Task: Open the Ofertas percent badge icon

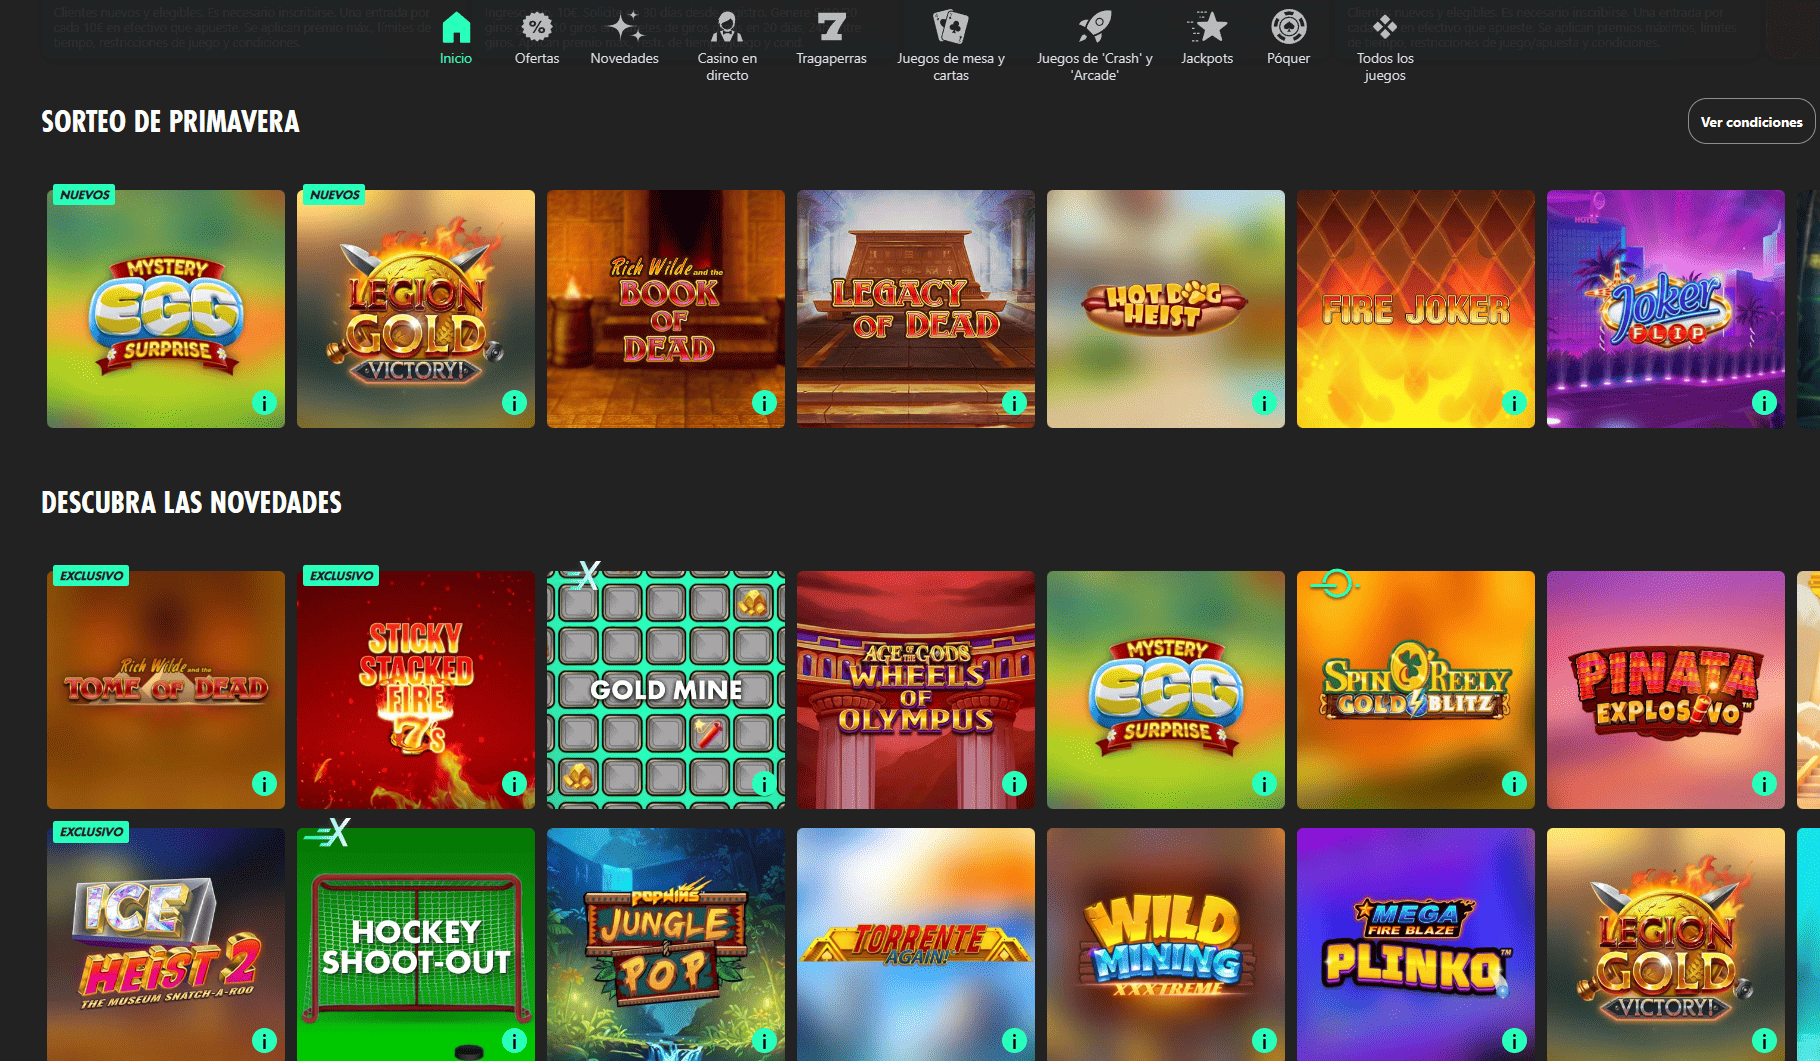Action: pos(537,27)
